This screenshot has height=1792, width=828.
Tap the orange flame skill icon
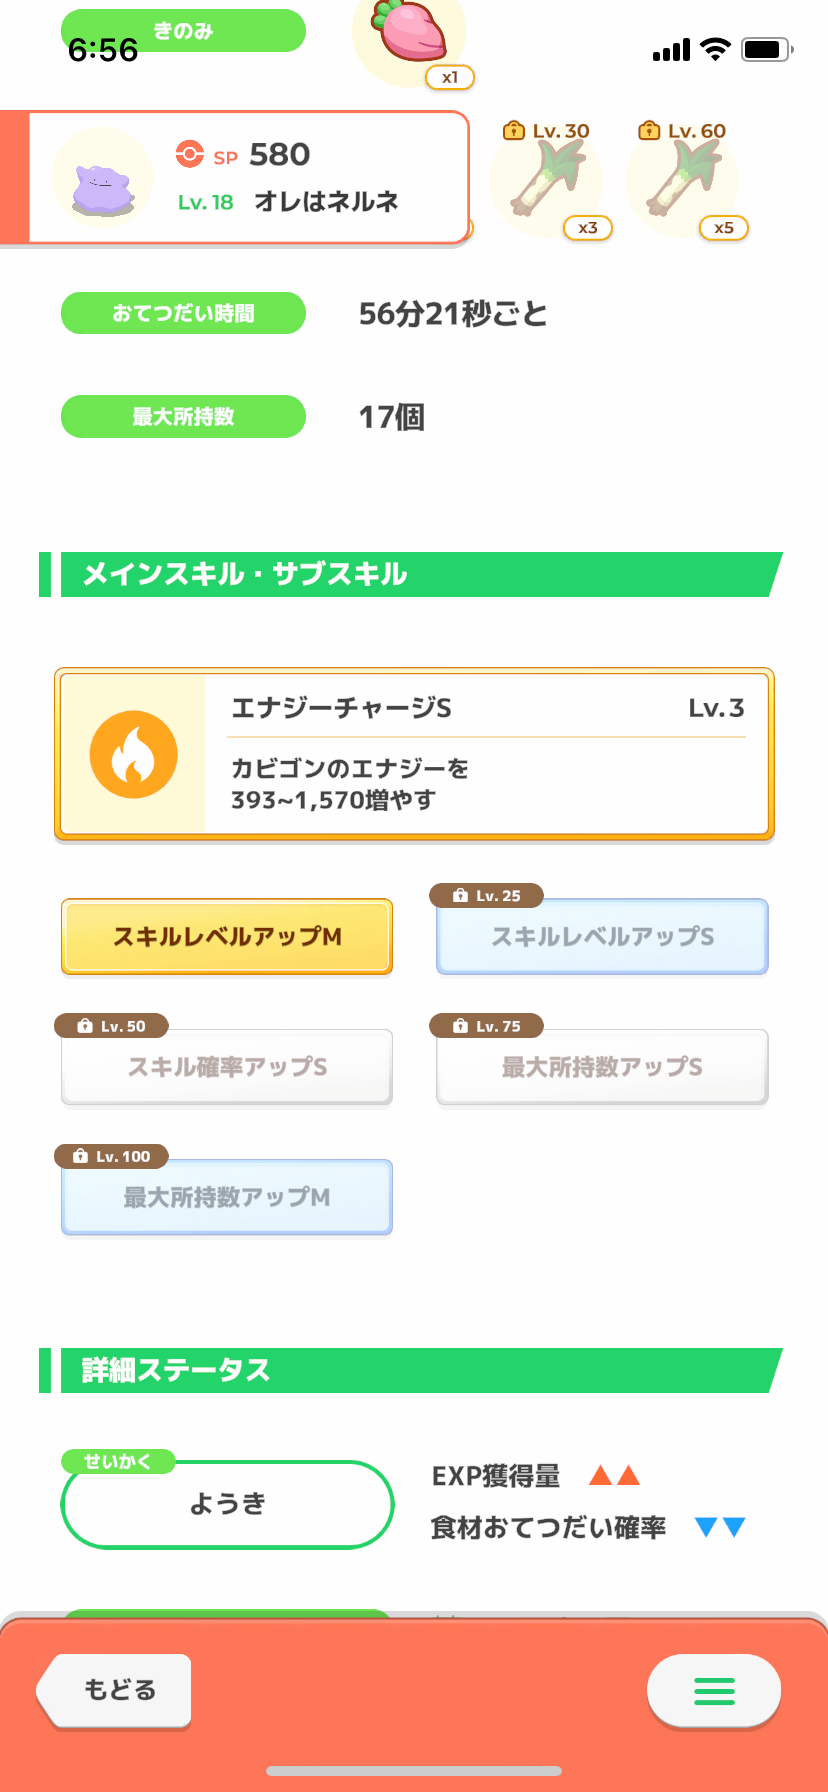134,754
